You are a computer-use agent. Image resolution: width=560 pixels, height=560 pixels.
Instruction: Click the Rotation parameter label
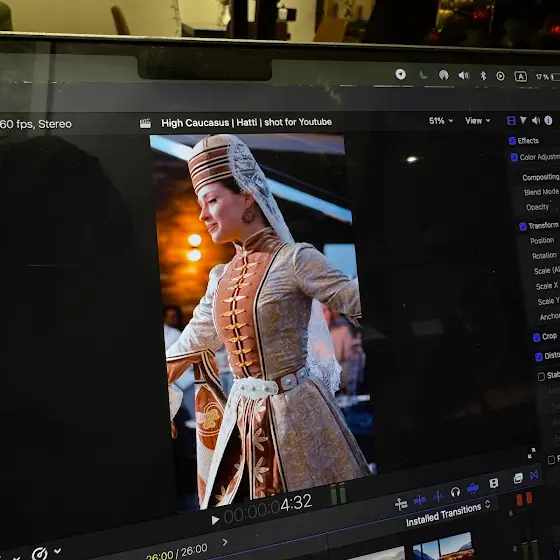[544, 256]
